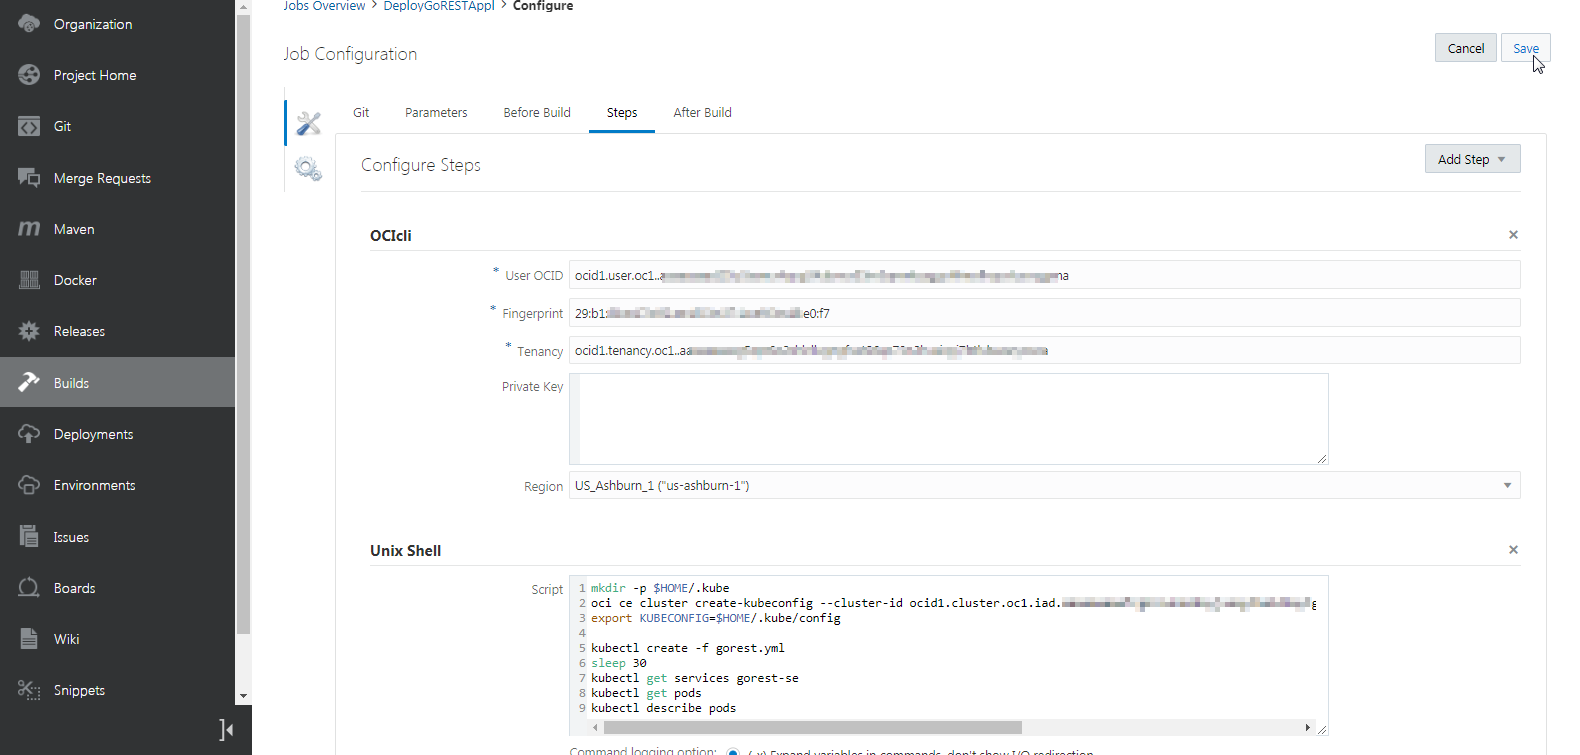Open the Add Step dropdown

click(1472, 159)
